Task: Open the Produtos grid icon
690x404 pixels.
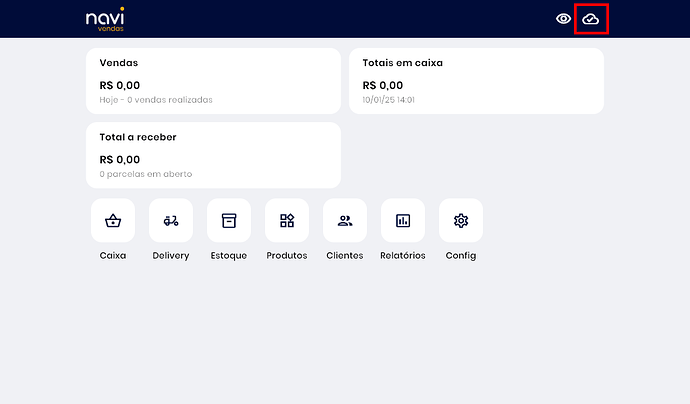Action: [287, 220]
